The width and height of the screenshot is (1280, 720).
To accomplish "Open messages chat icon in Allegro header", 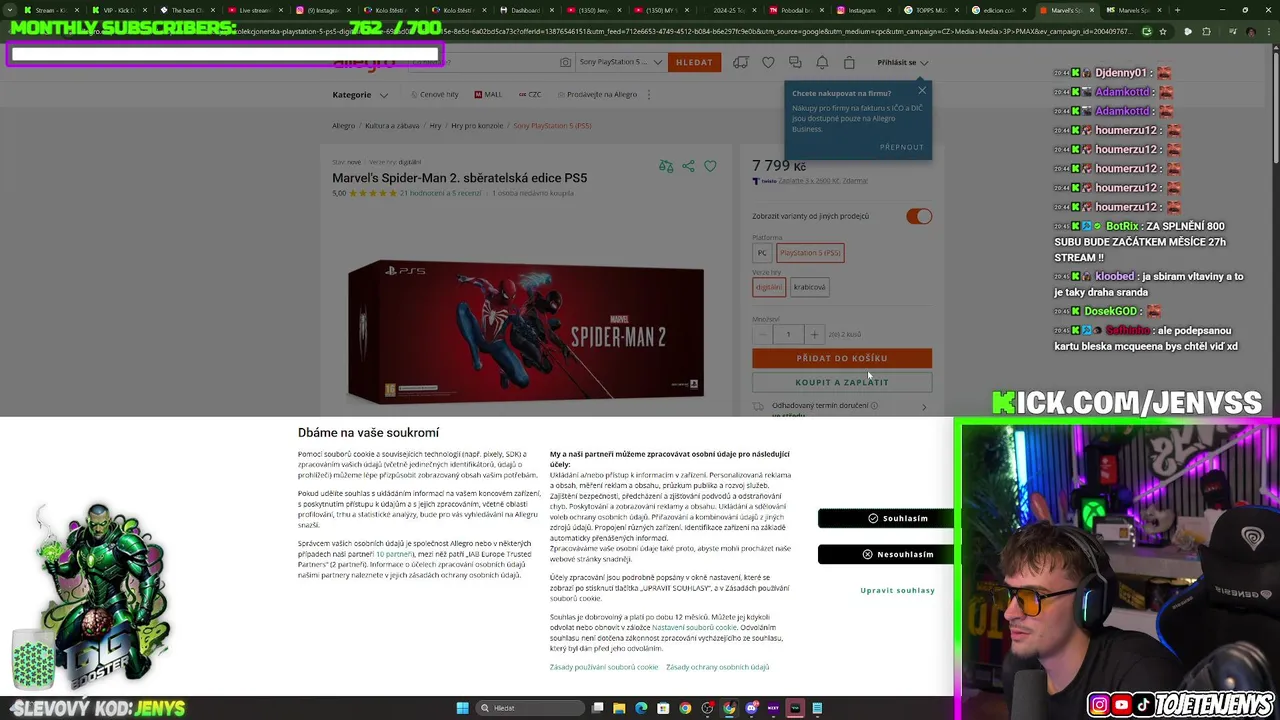I will pyautogui.click(x=795, y=62).
